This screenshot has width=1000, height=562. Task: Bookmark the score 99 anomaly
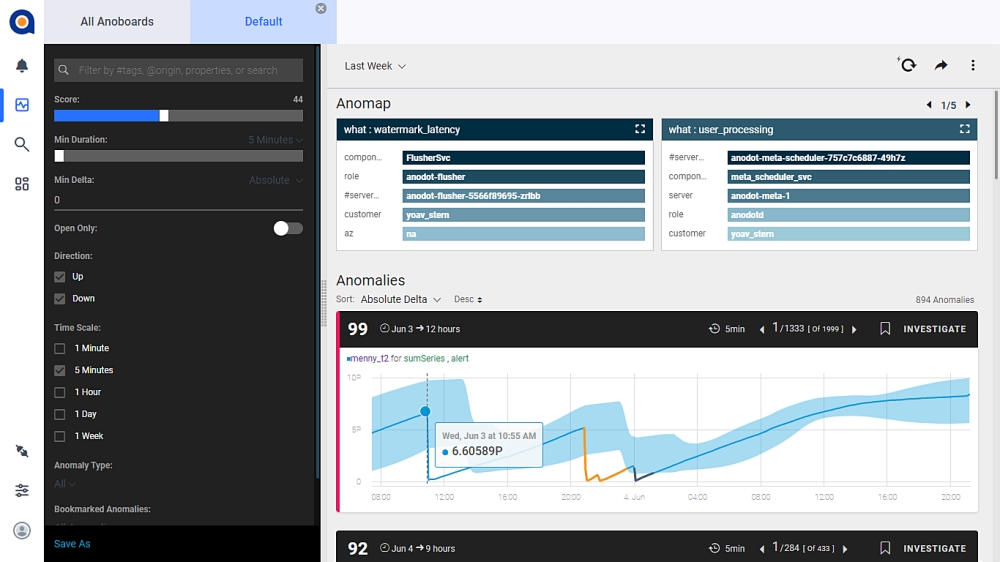tap(885, 329)
